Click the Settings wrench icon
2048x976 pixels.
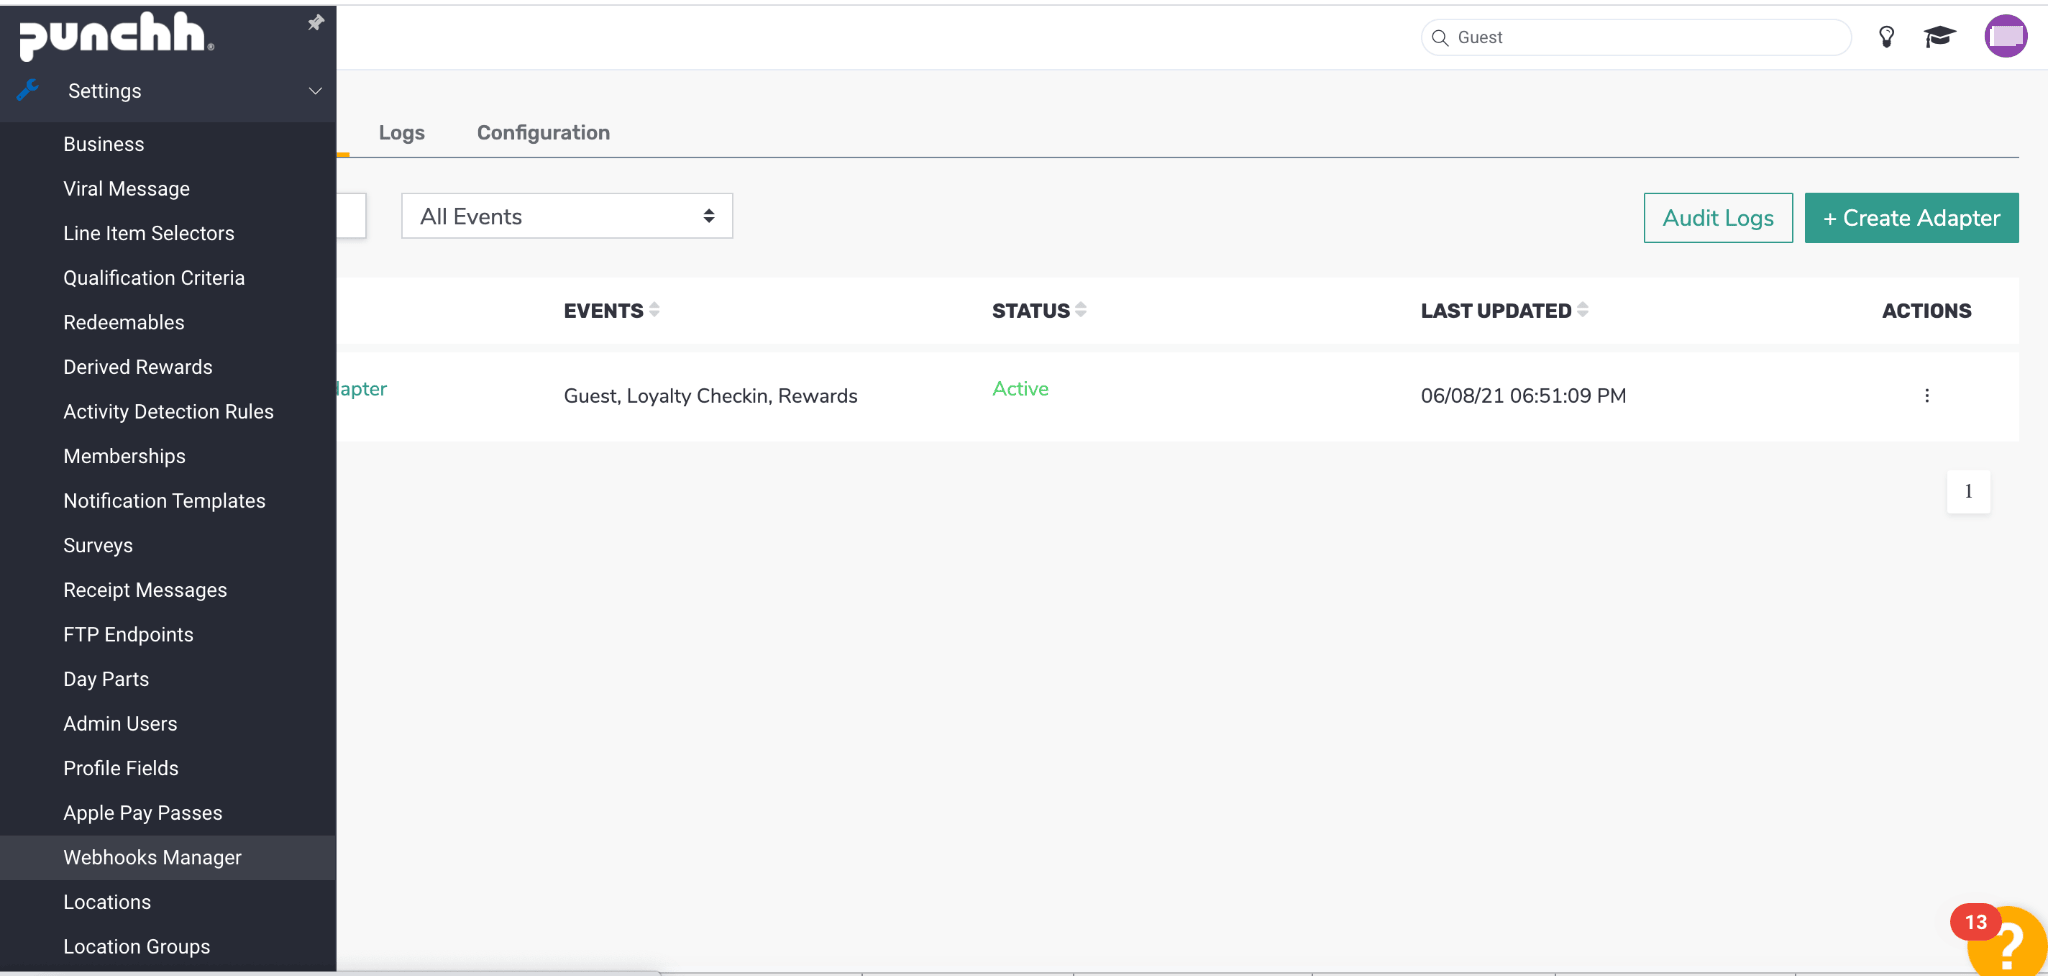click(x=28, y=91)
